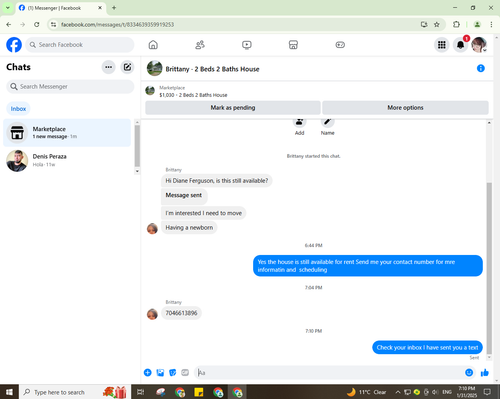Viewport: 500px width, 399px height.
Task: Click the 'Having a newborn' message
Action: pyautogui.click(x=189, y=228)
